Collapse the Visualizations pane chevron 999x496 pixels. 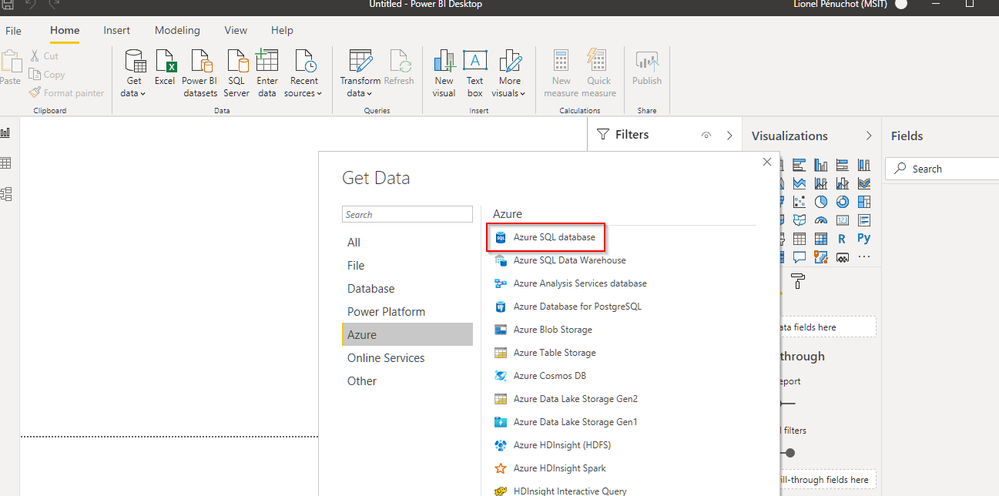click(868, 136)
